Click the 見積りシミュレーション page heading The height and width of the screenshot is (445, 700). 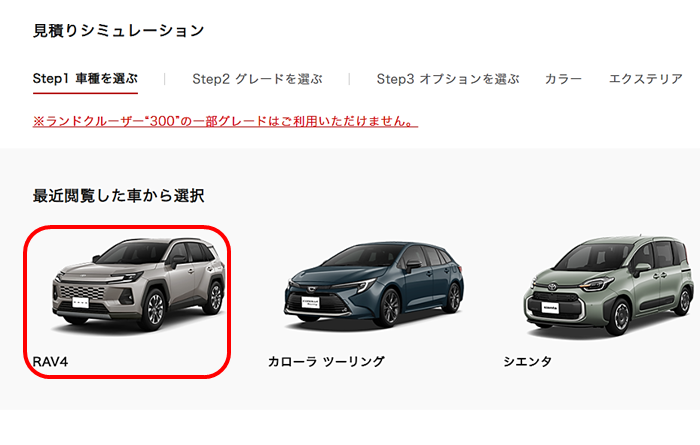click(118, 30)
